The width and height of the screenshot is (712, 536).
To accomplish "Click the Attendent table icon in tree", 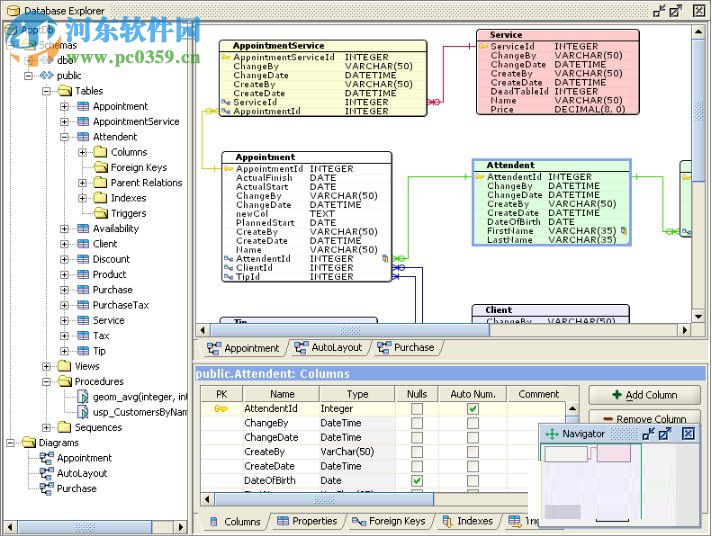I will coord(83,137).
